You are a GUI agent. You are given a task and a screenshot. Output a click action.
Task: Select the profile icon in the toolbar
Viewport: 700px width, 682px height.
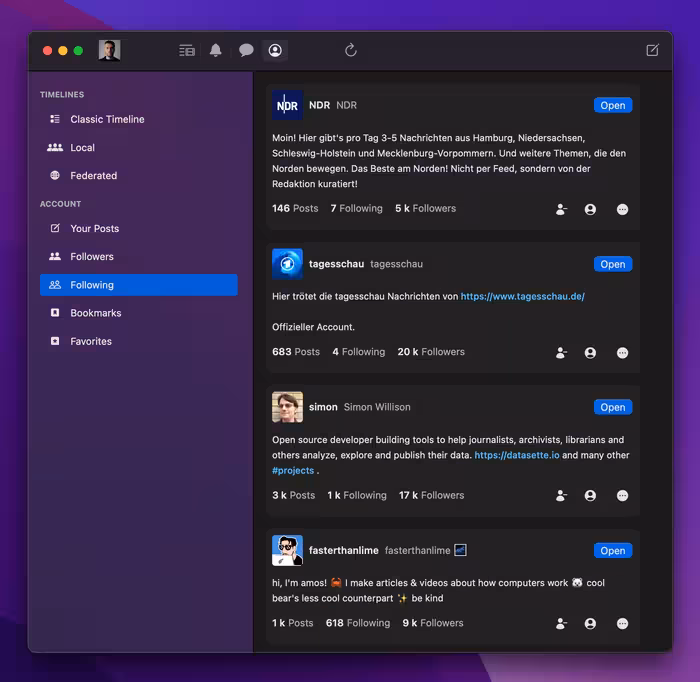[x=275, y=50]
